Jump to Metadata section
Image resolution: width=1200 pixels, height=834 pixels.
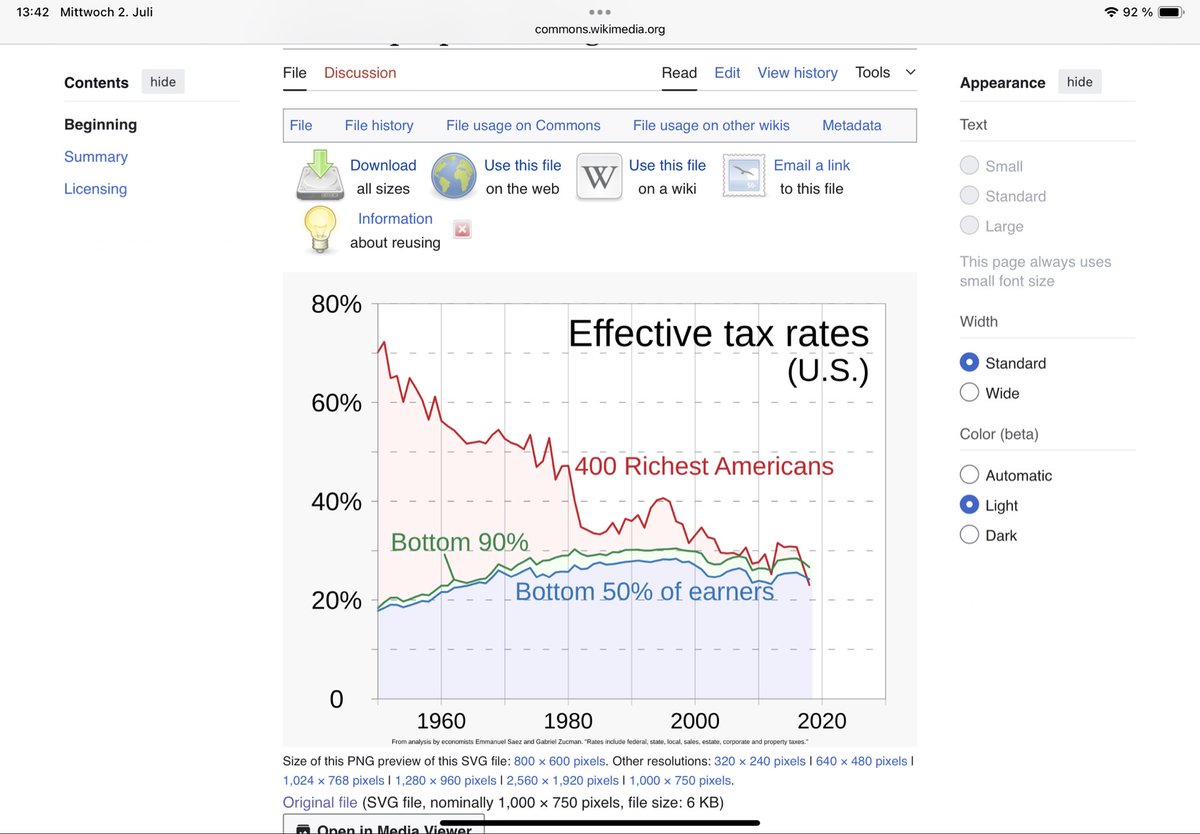[852, 125]
